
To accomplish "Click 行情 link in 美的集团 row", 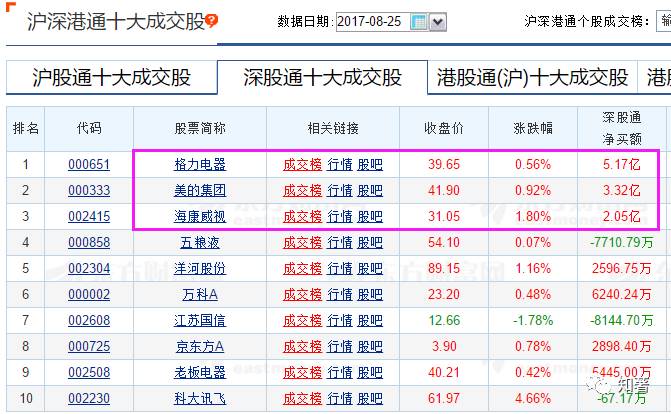I will pyautogui.click(x=340, y=191).
